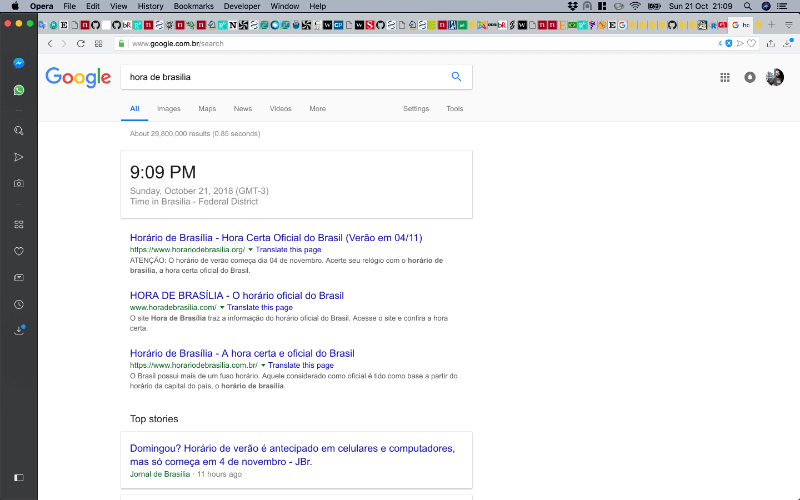Open the tab menu at the right of the tab bar
This screenshot has width=800, height=500.
coord(789,24)
